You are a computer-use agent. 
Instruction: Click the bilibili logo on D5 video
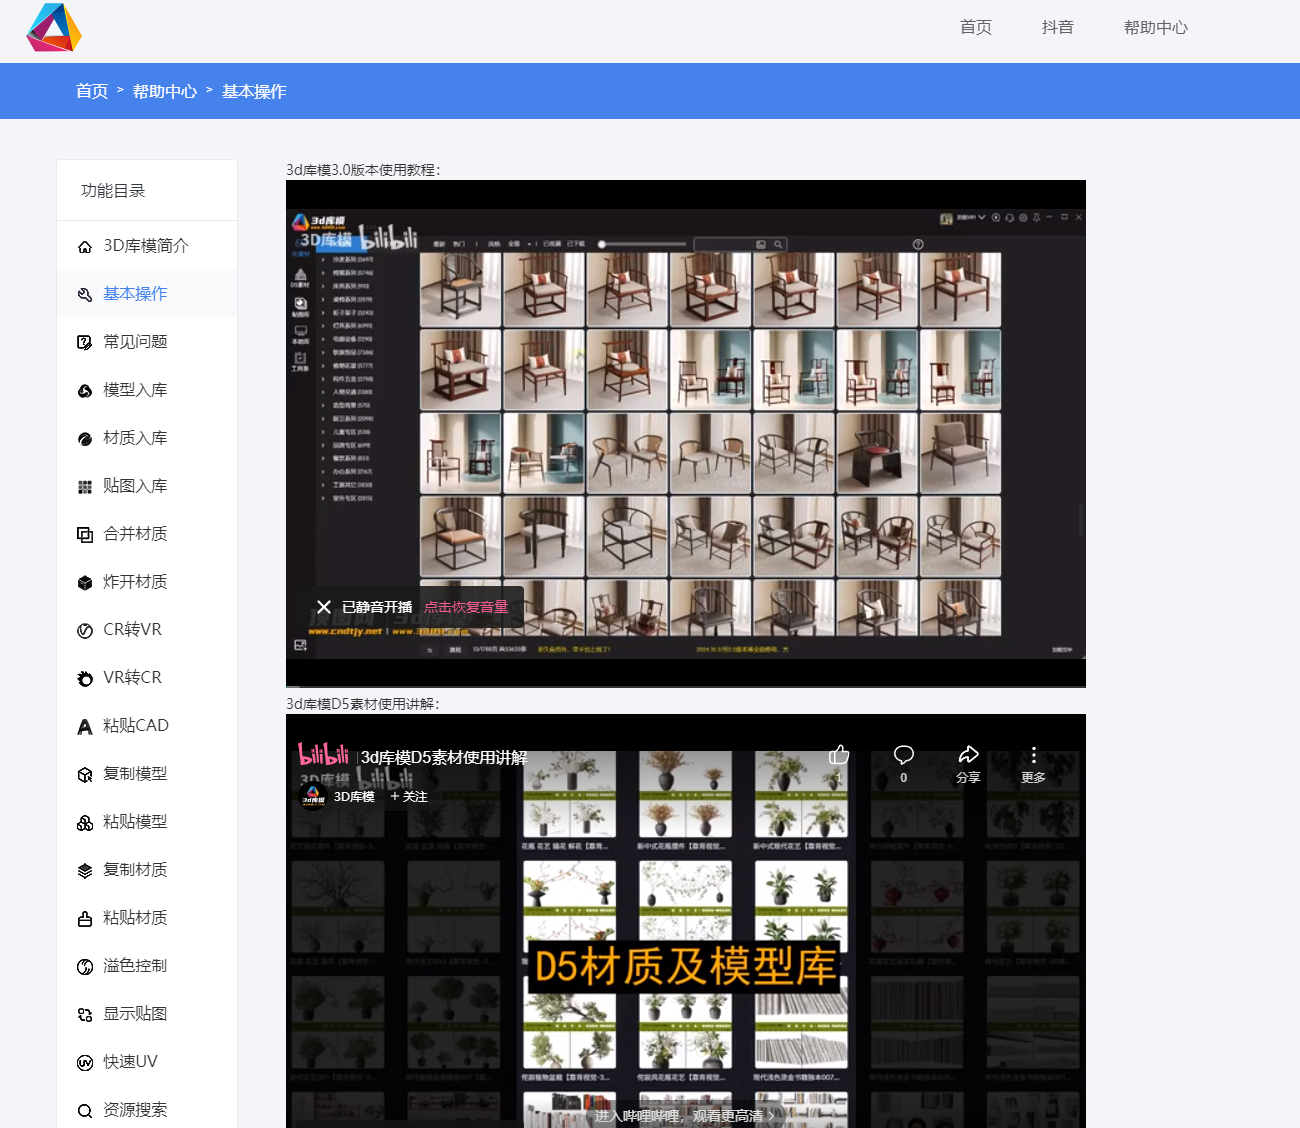(323, 755)
